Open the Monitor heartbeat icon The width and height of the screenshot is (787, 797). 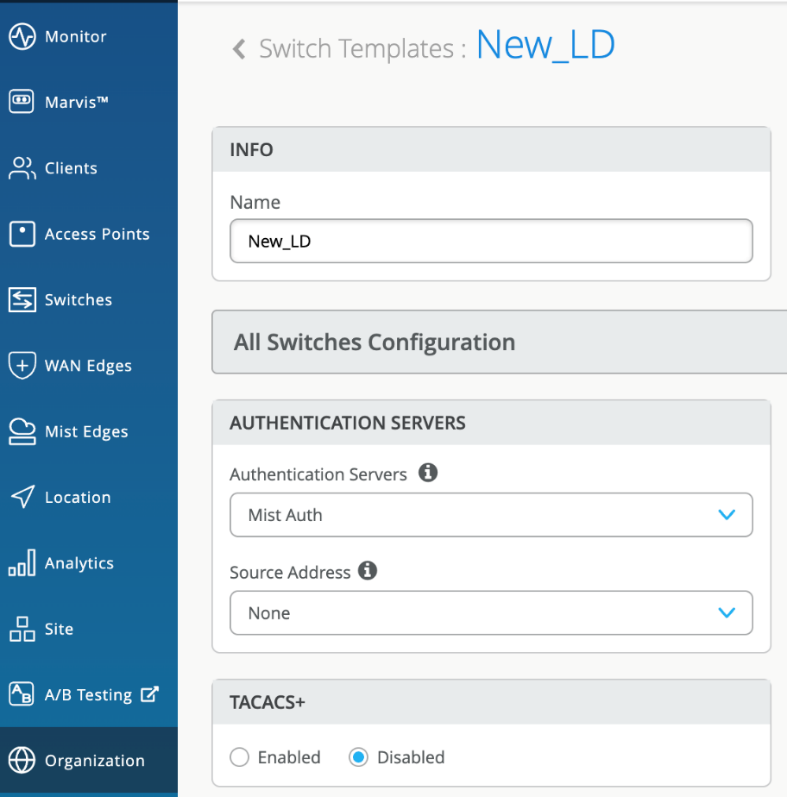(22, 37)
